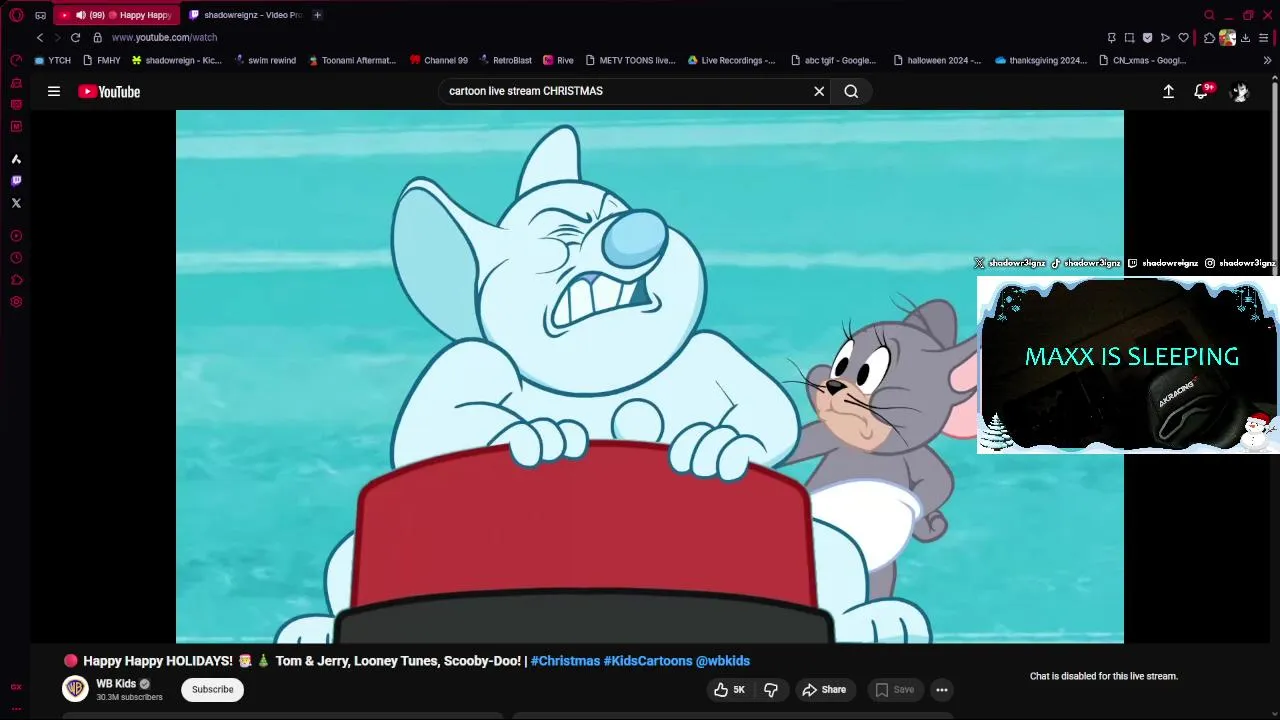Open the Toonami Aftermath bookmark
1280x720 pixels.
click(352, 60)
